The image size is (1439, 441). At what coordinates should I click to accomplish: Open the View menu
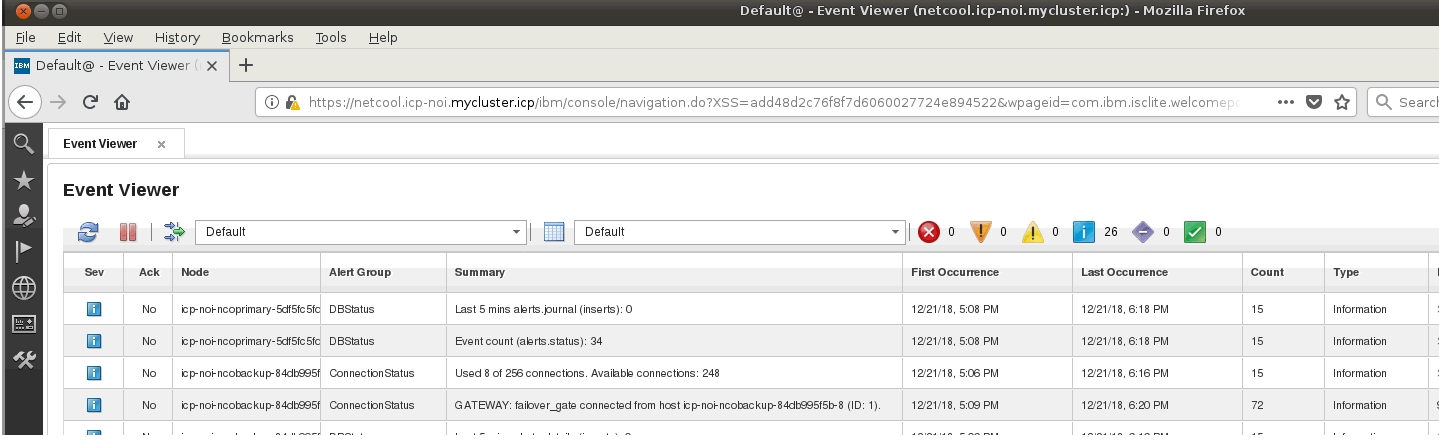[x=118, y=37]
